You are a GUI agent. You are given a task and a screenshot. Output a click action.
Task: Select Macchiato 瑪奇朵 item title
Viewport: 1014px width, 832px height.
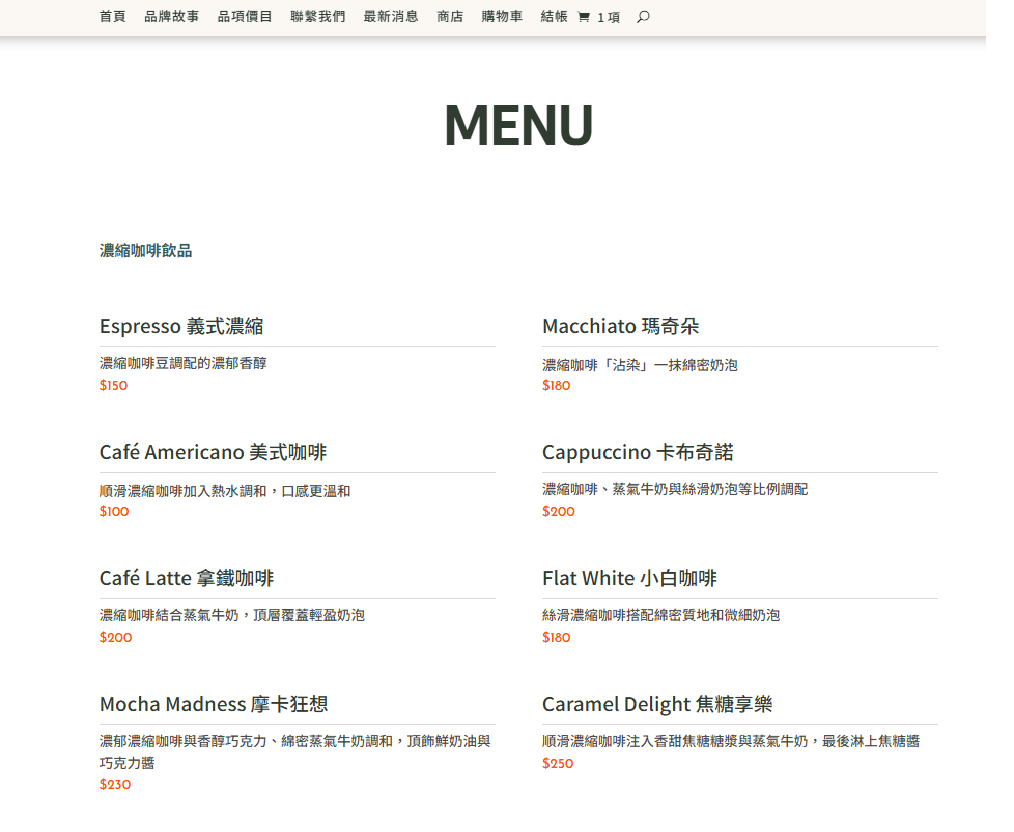pos(621,326)
